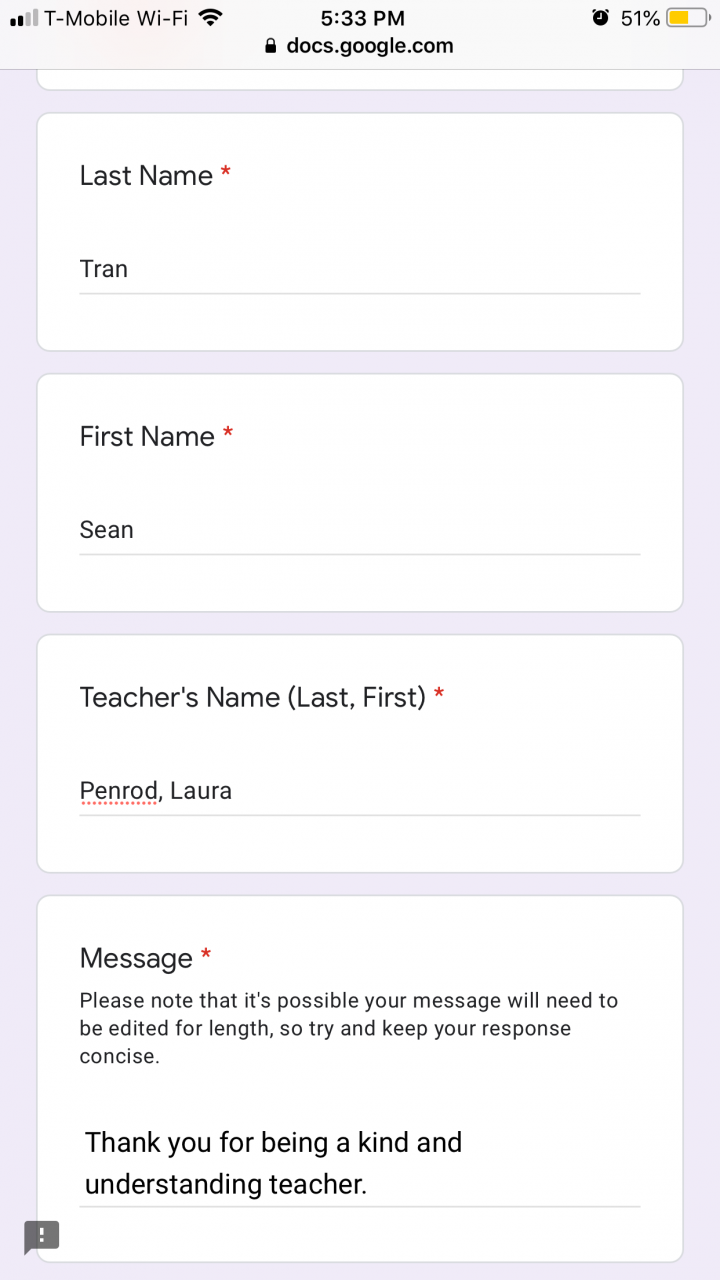Tap the Wi-Fi status icon
720x1280 pixels.
click(x=210, y=18)
